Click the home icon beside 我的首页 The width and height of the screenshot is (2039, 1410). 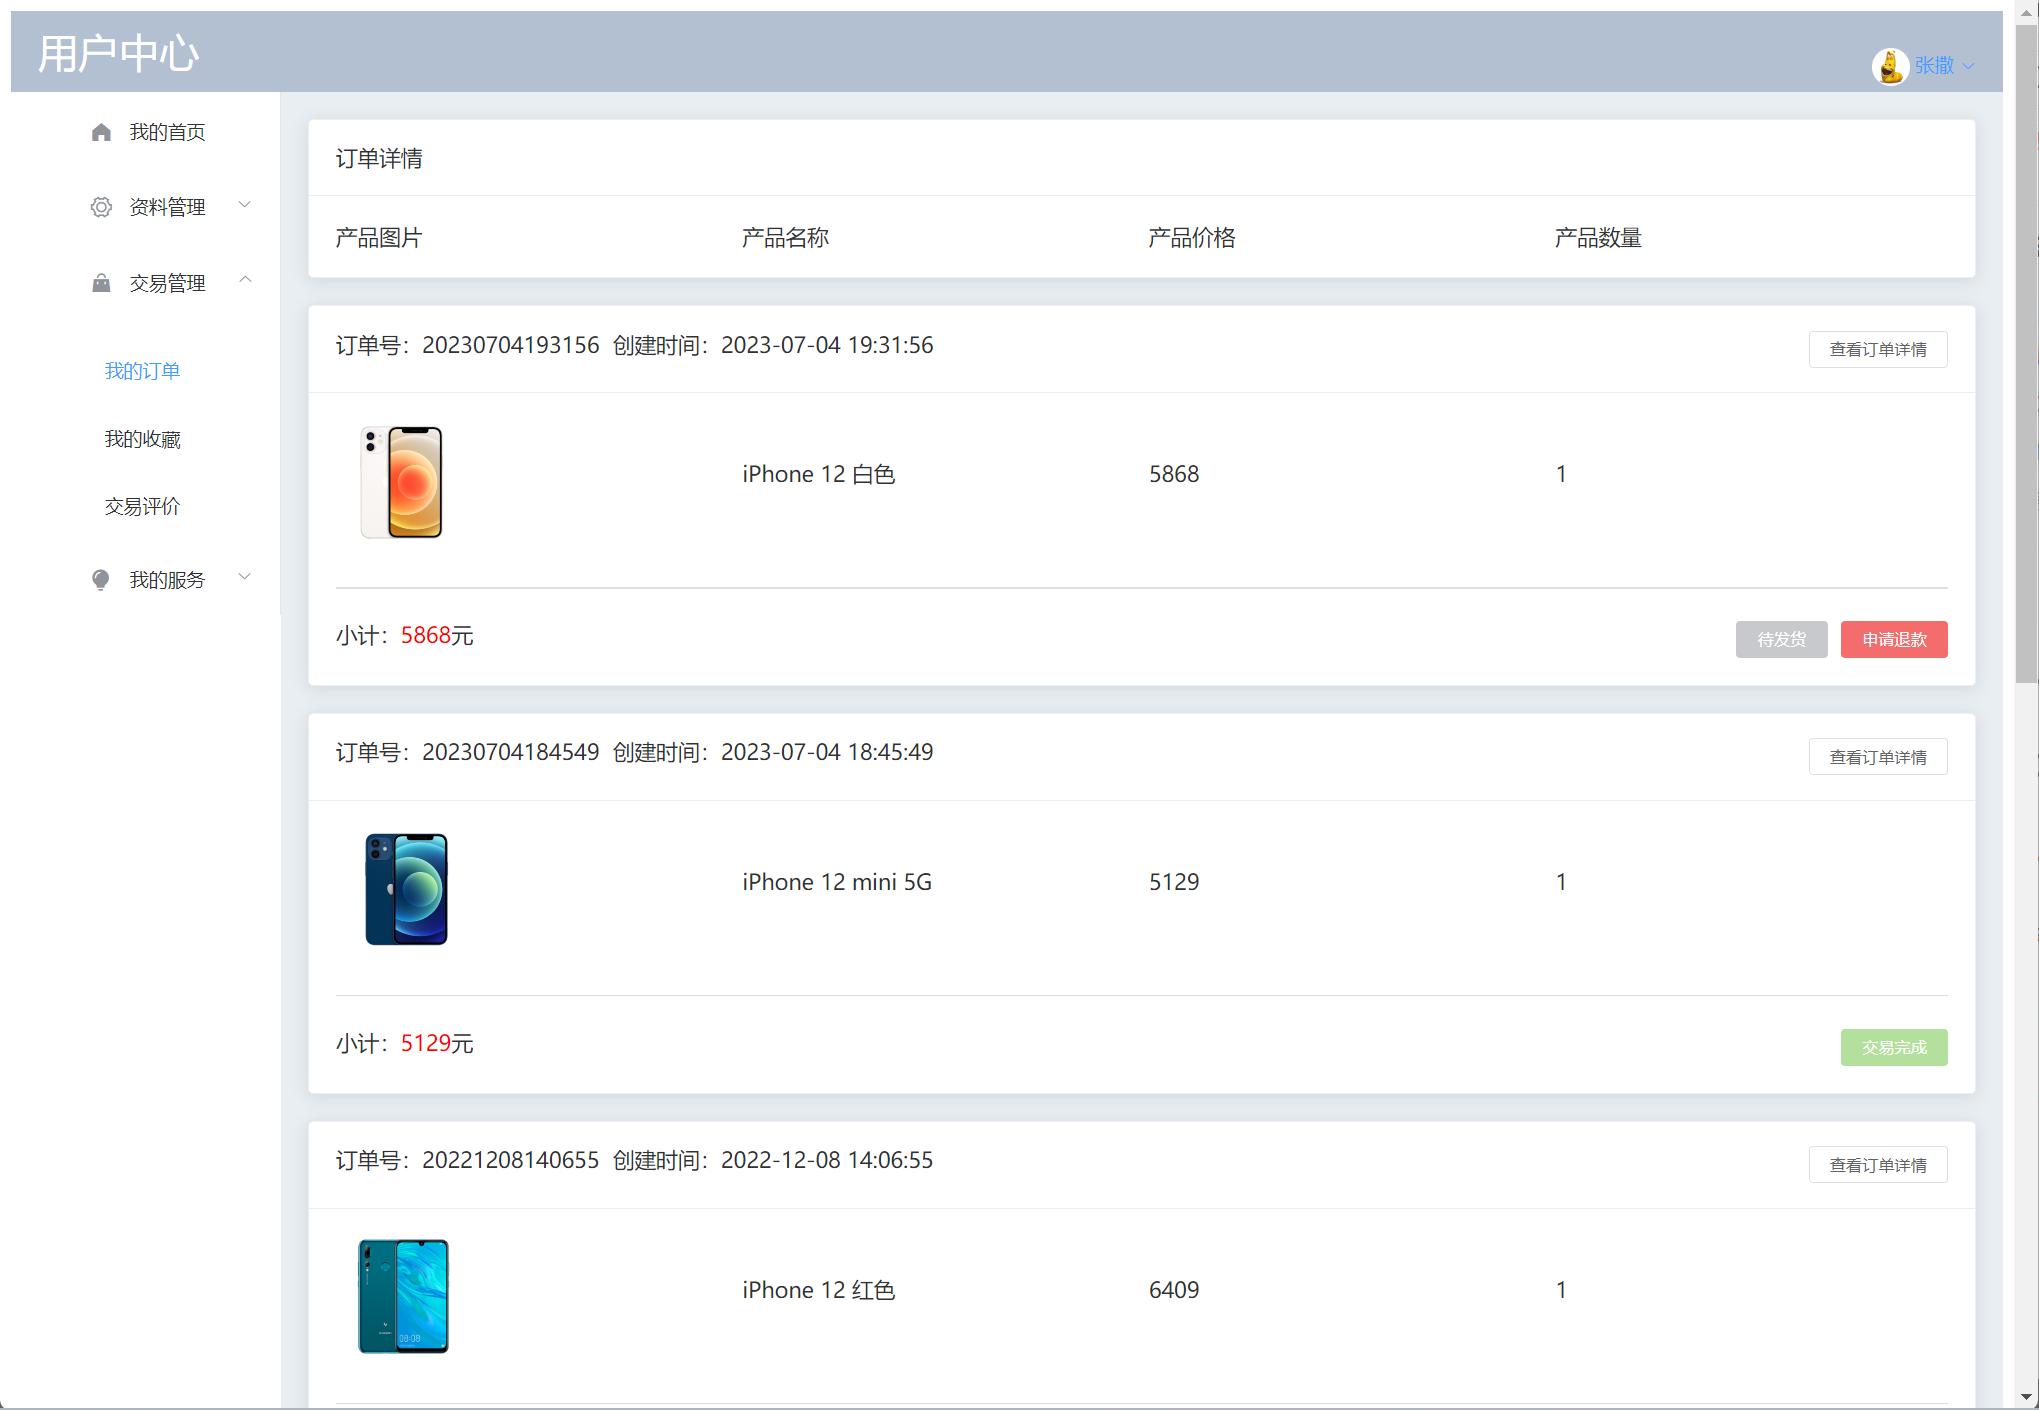pyautogui.click(x=101, y=132)
